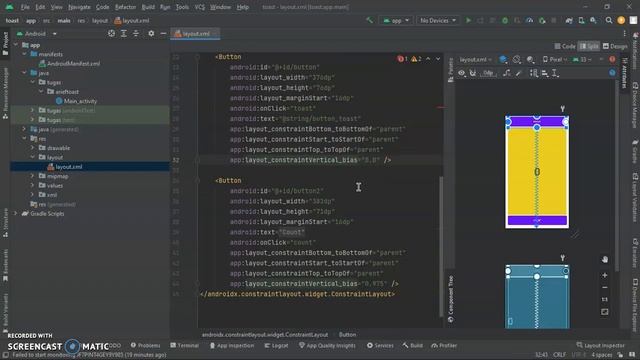Select AndroidManifest.xml in project tree
The height and width of the screenshot is (360, 640).
click(x=69, y=63)
